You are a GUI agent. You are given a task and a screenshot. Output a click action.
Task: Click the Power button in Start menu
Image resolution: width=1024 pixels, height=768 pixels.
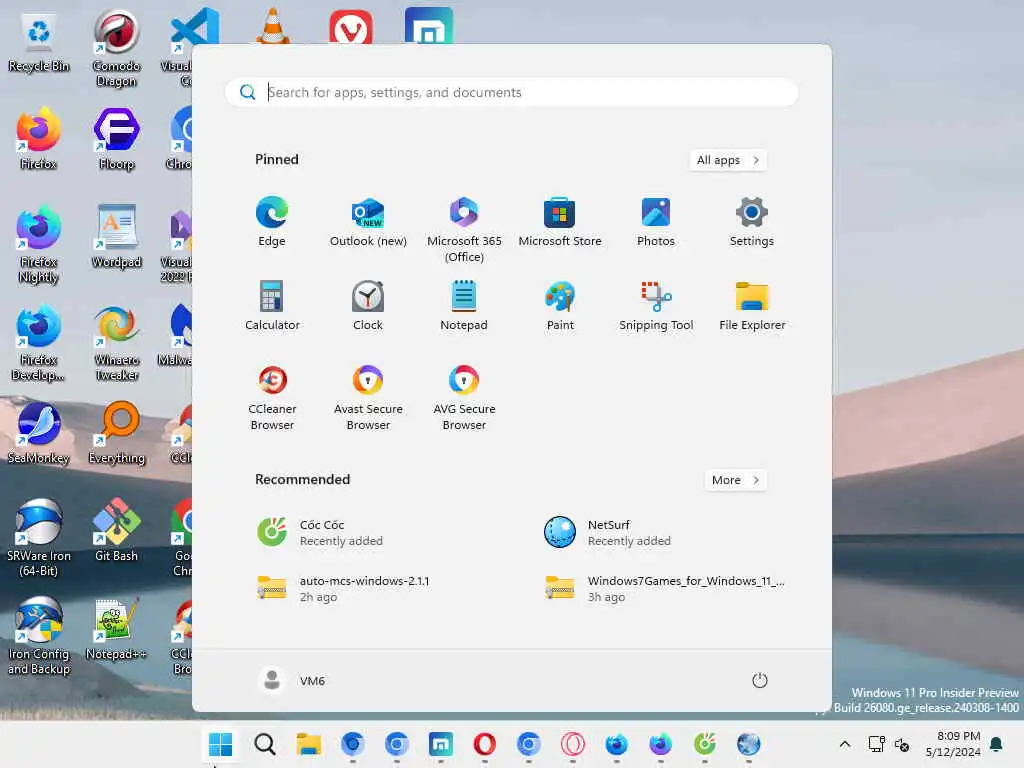click(x=760, y=680)
